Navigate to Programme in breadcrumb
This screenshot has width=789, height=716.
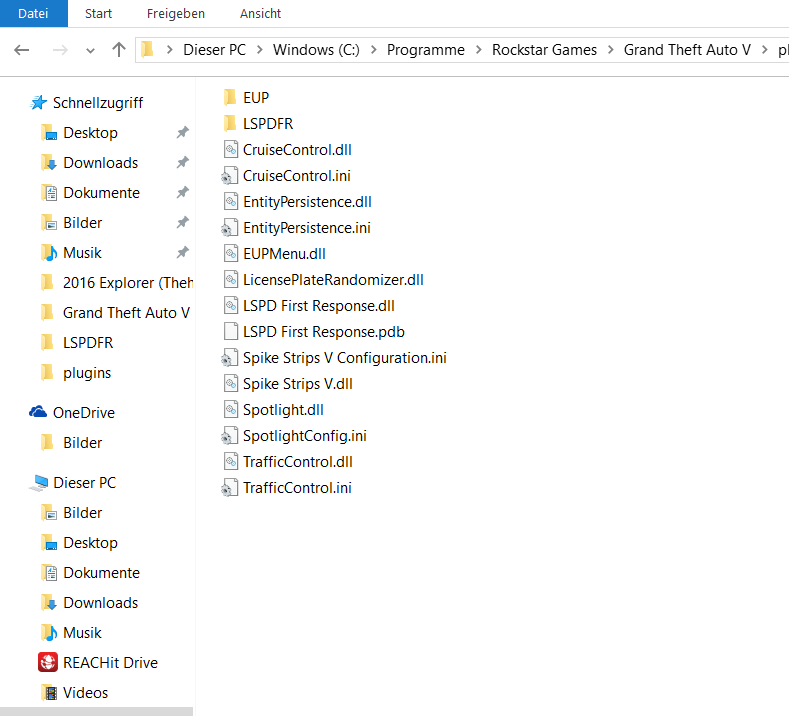click(426, 50)
